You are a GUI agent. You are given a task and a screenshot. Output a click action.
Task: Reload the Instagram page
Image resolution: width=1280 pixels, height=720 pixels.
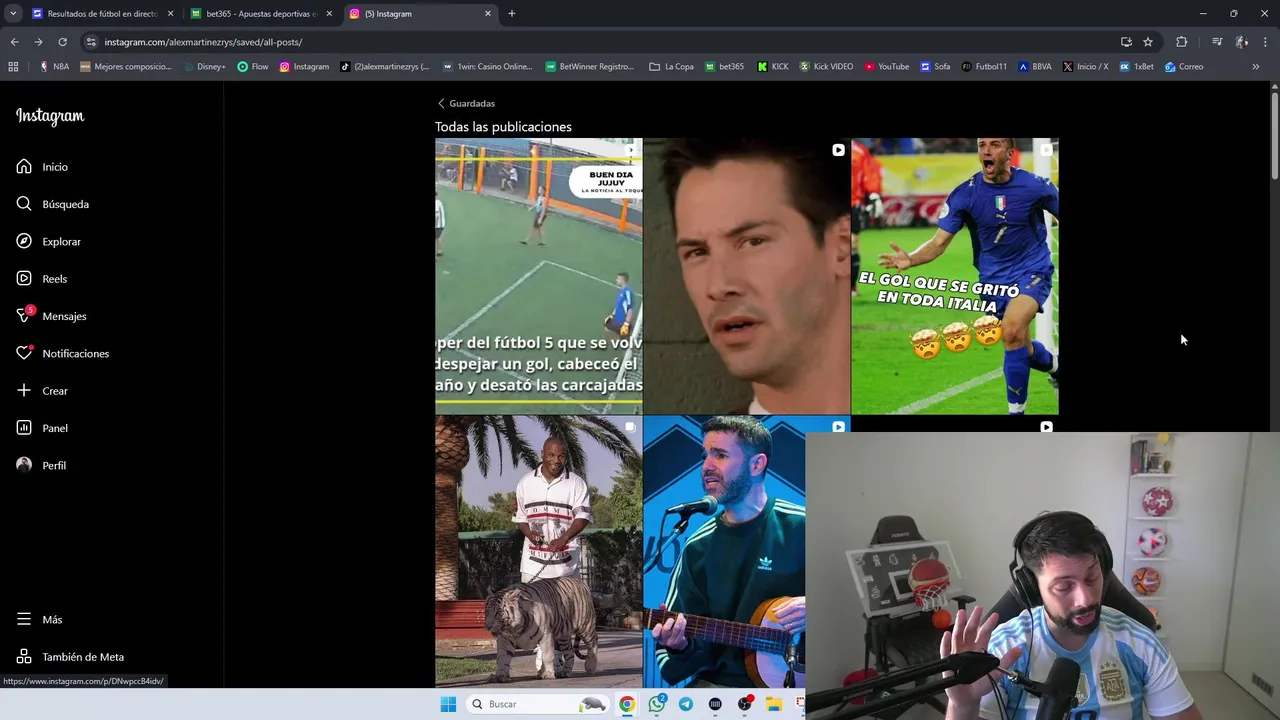(62, 42)
